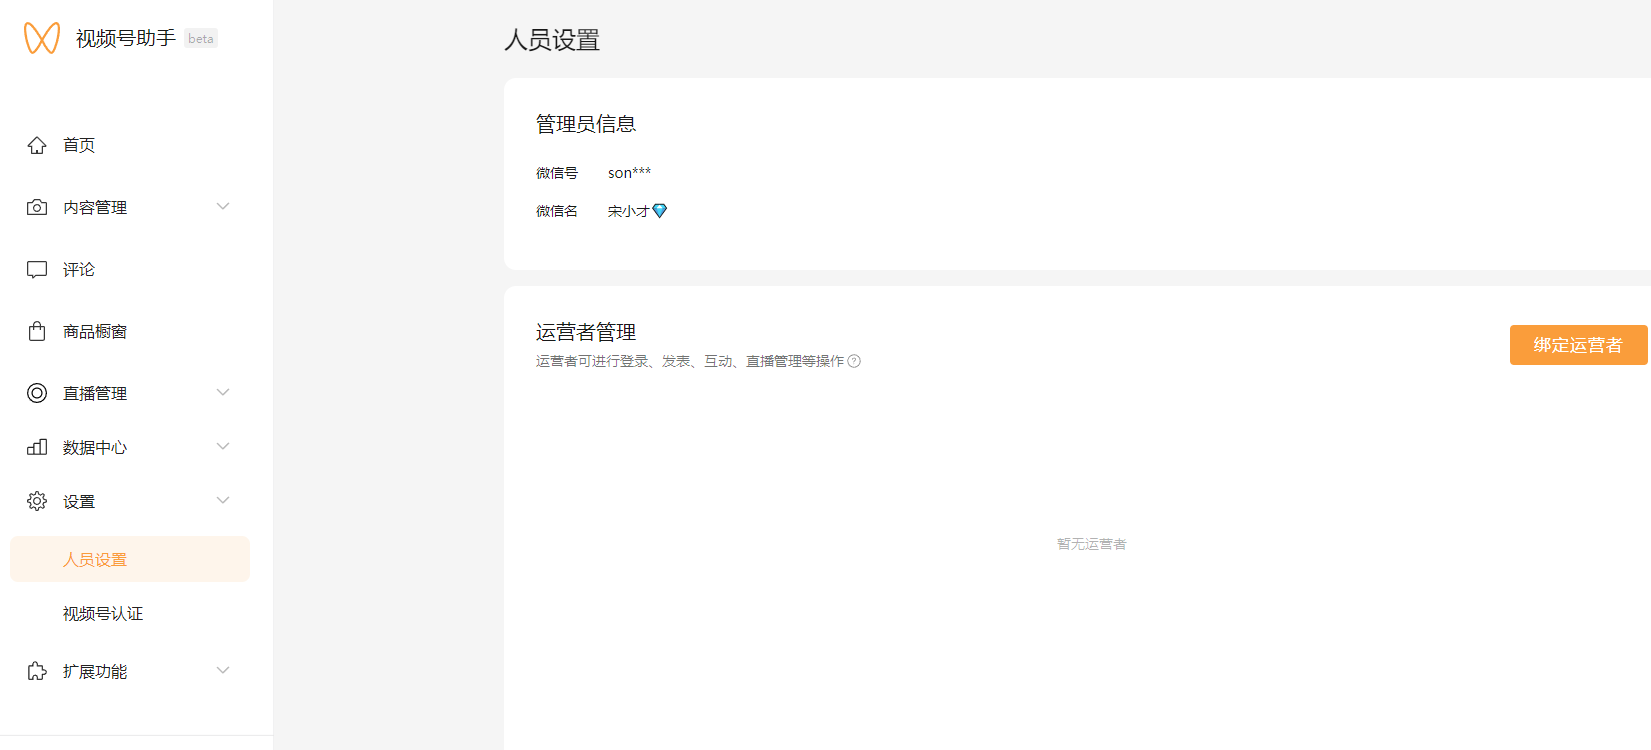Expand the 扩展功能 chevron

click(x=223, y=670)
